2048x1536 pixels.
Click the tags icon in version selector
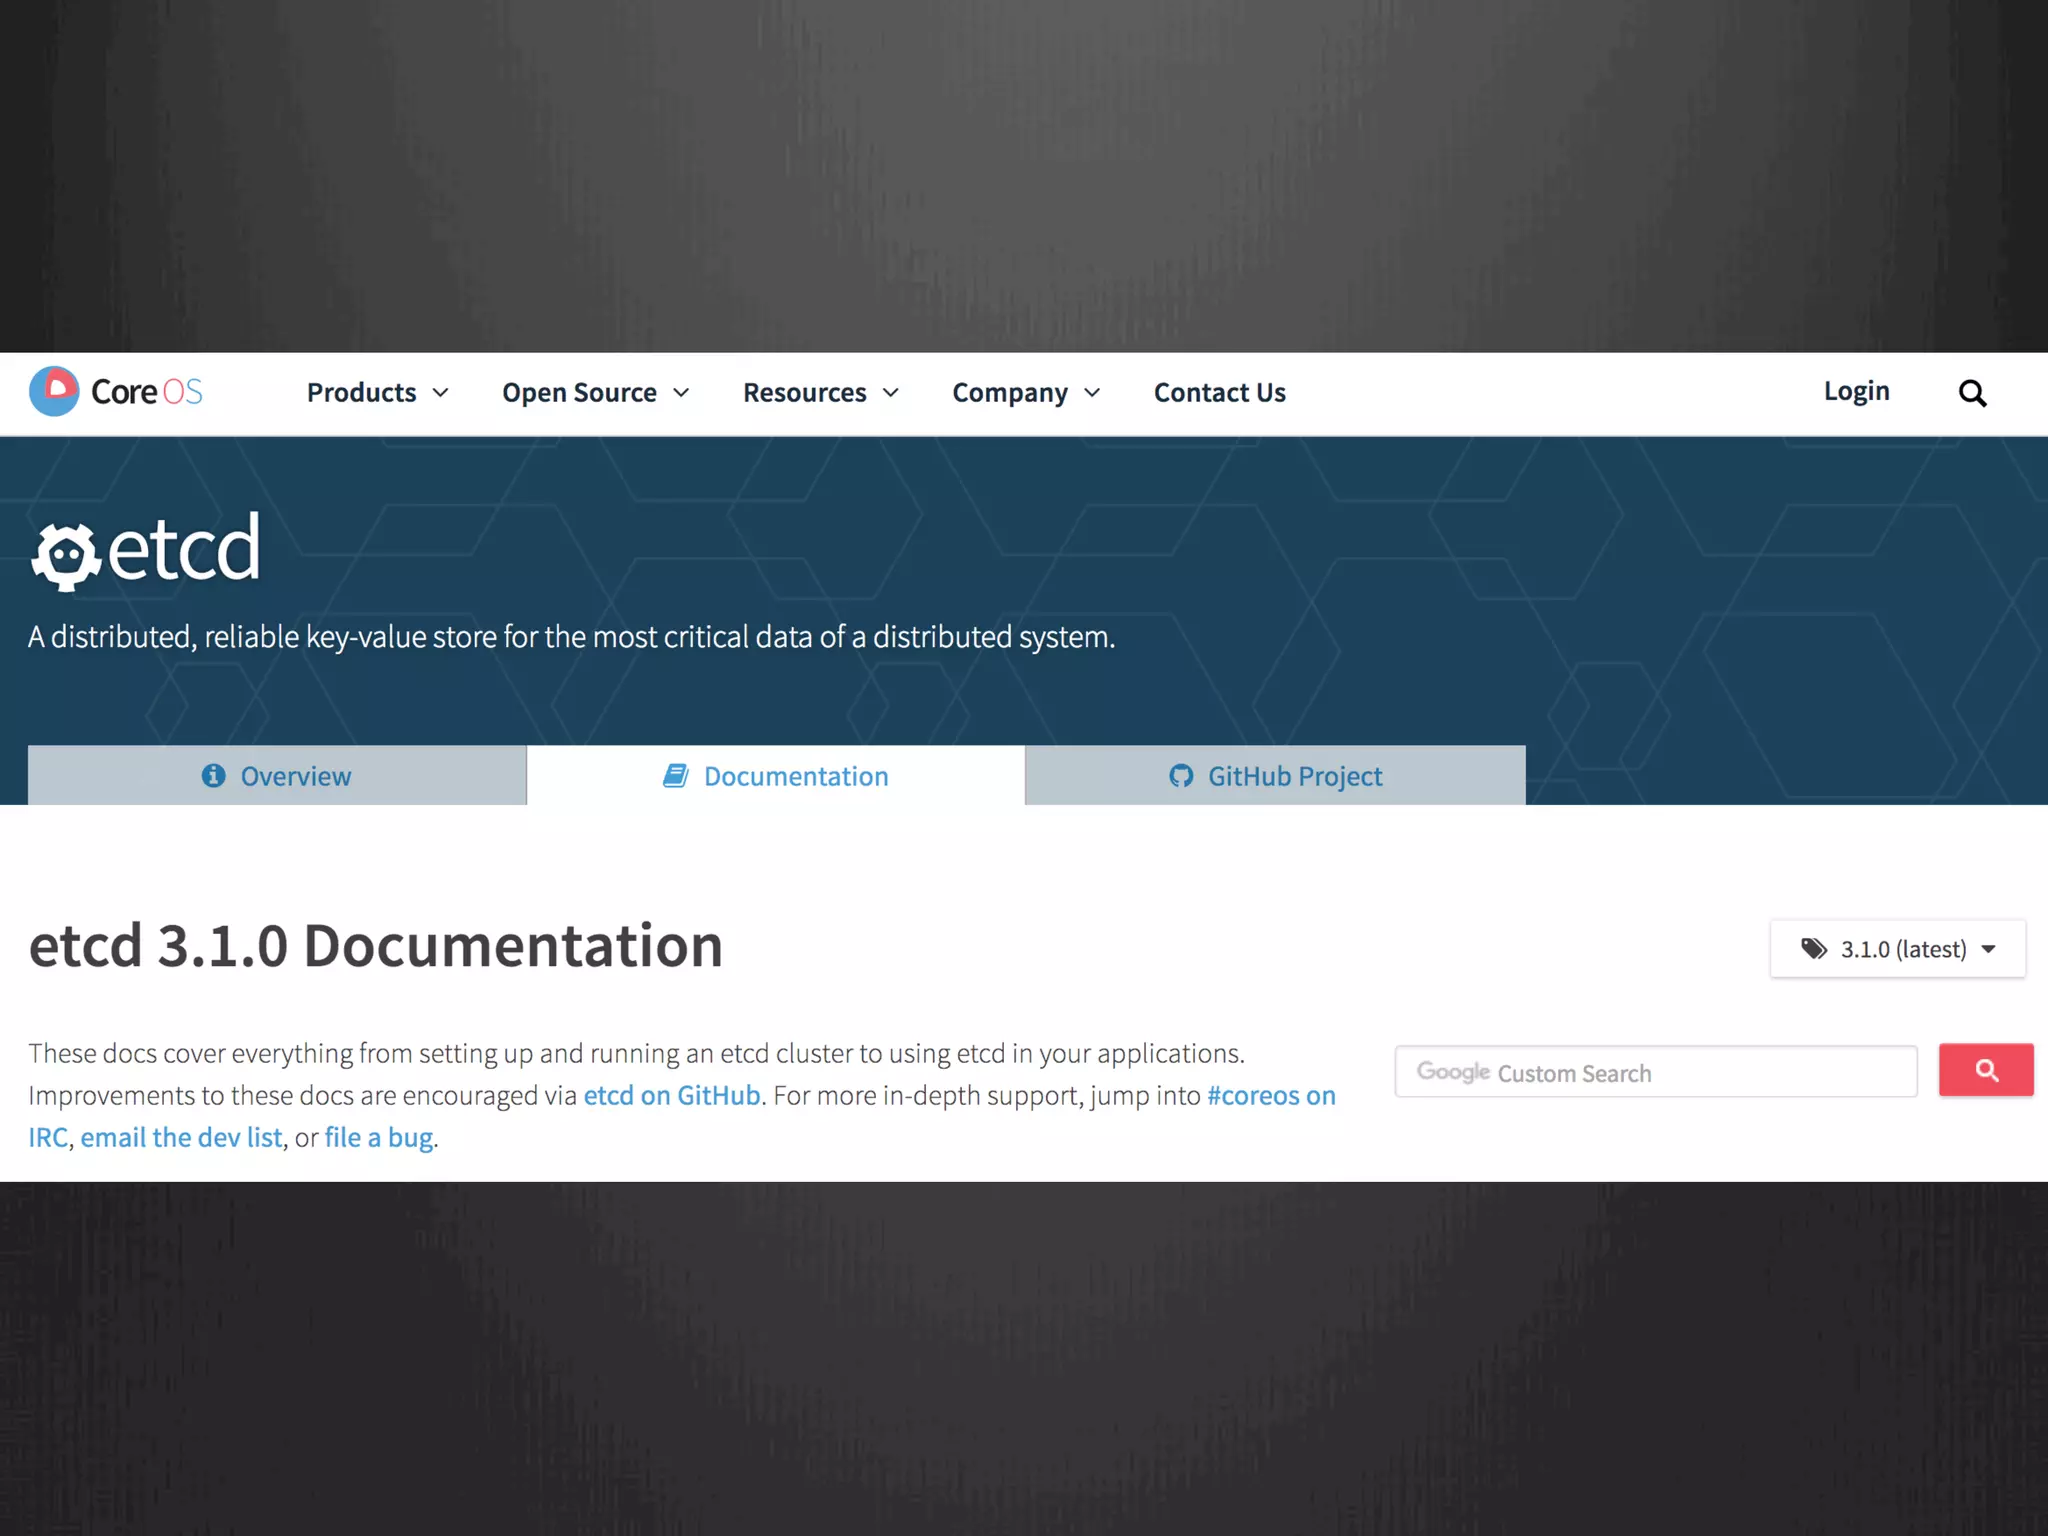coord(1814,948)
